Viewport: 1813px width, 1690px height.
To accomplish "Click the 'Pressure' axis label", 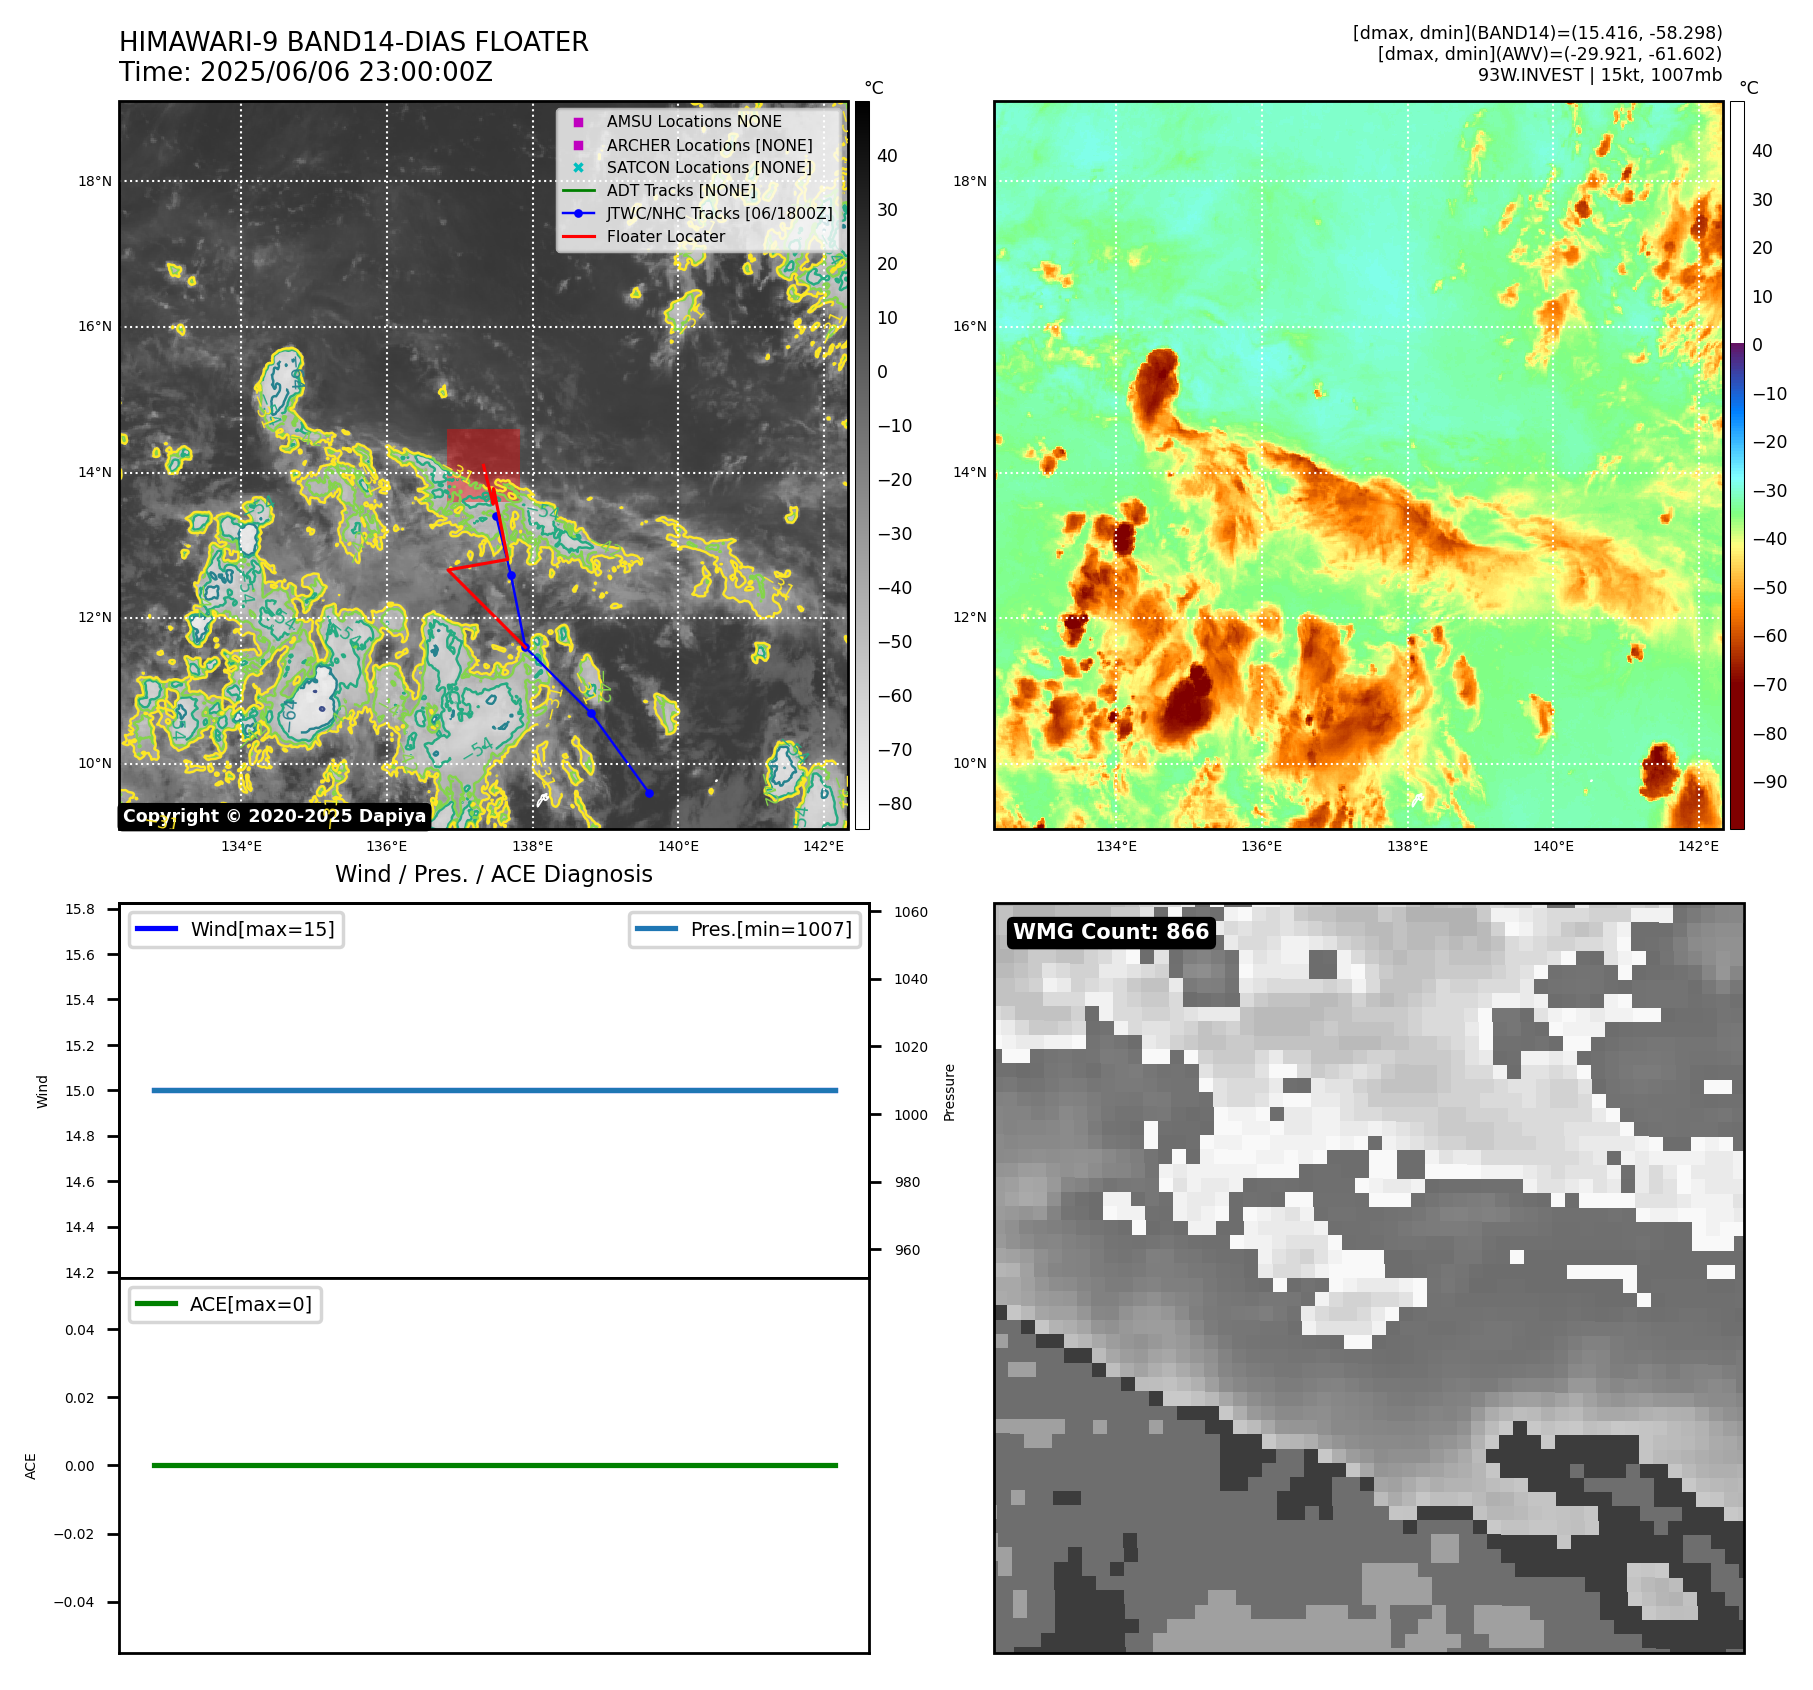I will [950, 1092].
